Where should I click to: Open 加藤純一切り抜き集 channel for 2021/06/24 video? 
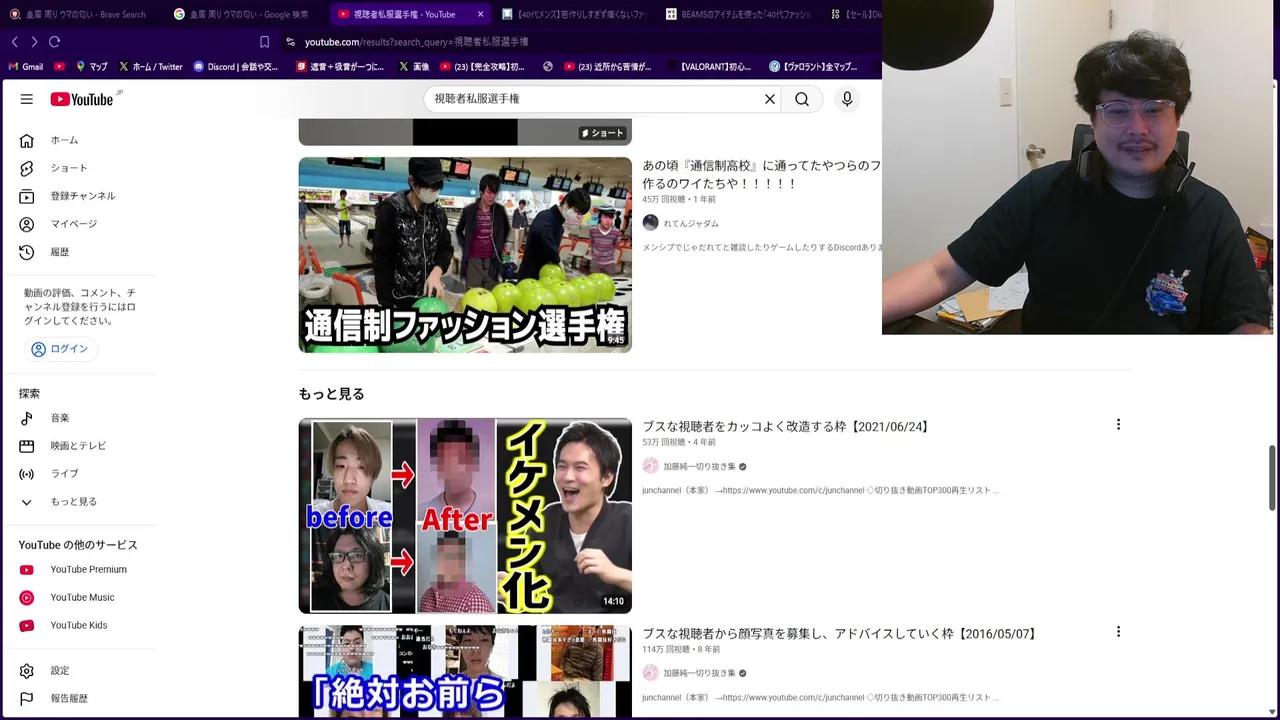[699, 466]
